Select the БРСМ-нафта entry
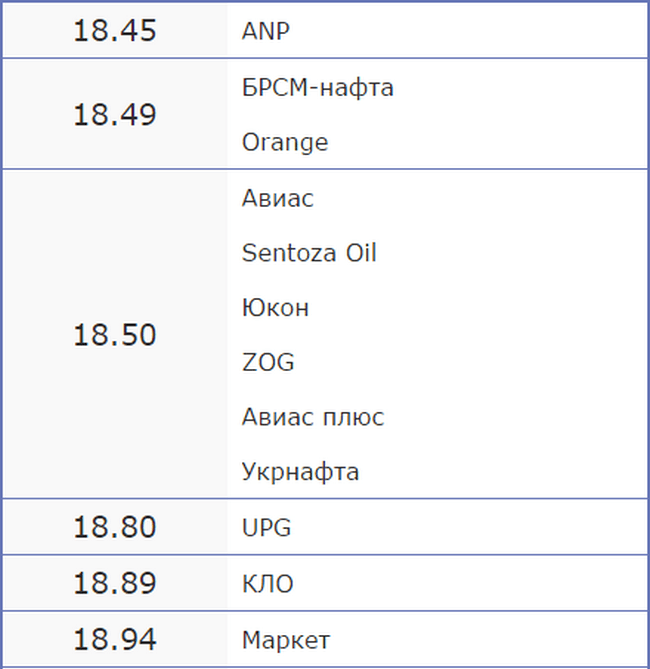The width and height of the screenshot is (650, 669). point(317,88)
